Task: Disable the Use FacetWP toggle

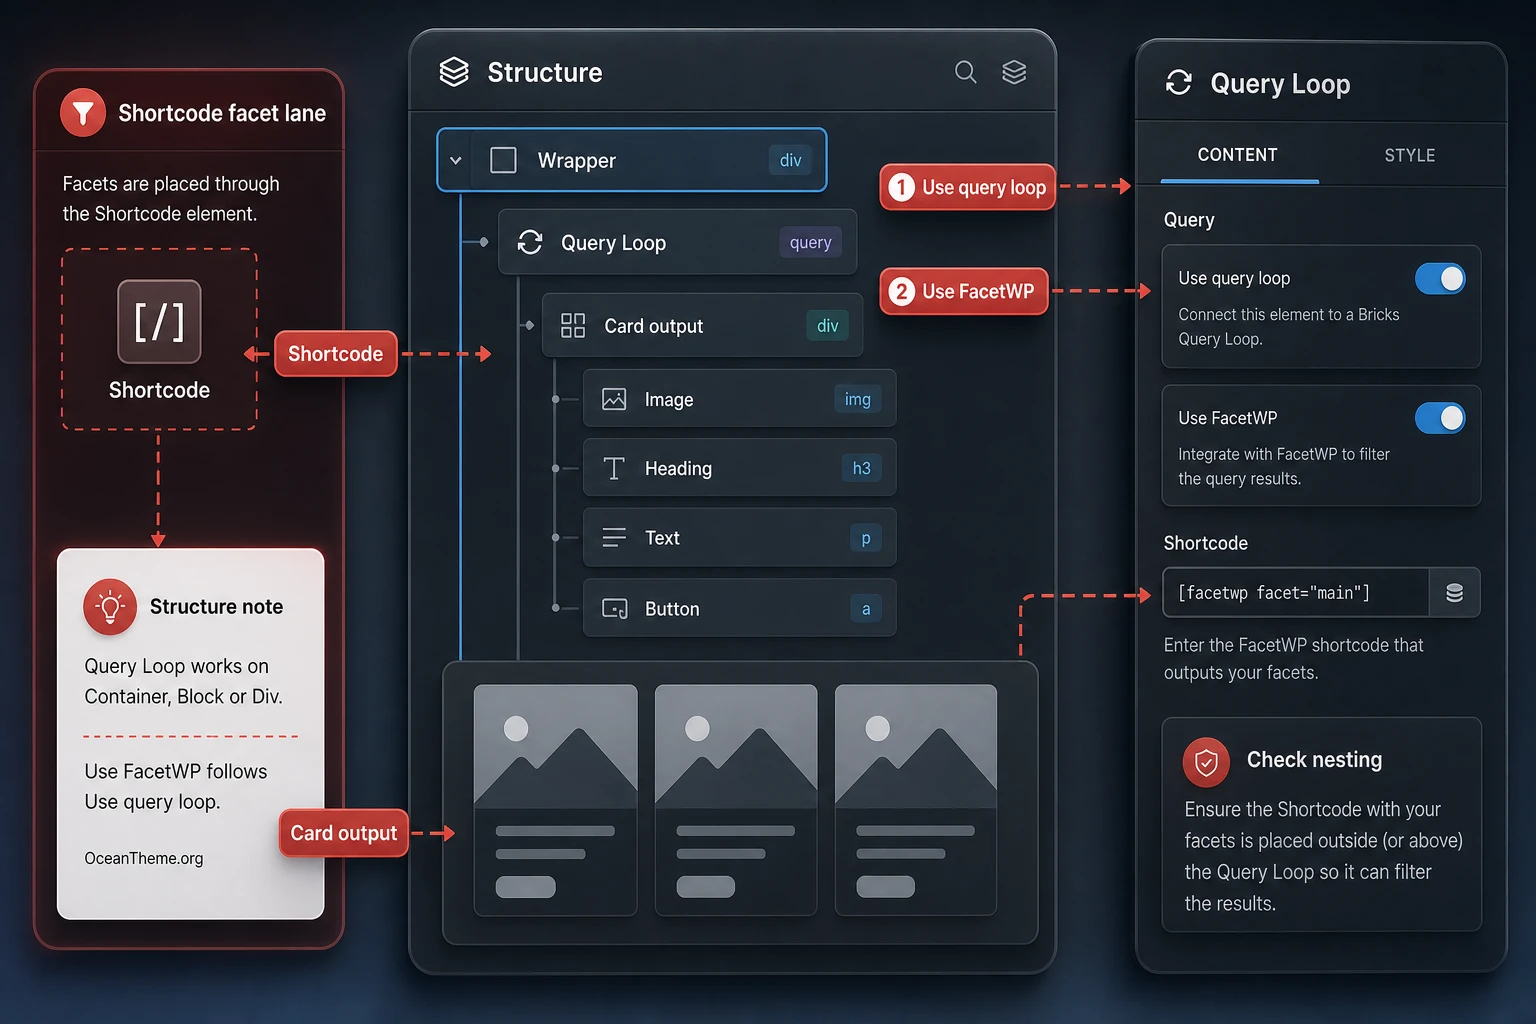Action: (x=1440, y=418)
